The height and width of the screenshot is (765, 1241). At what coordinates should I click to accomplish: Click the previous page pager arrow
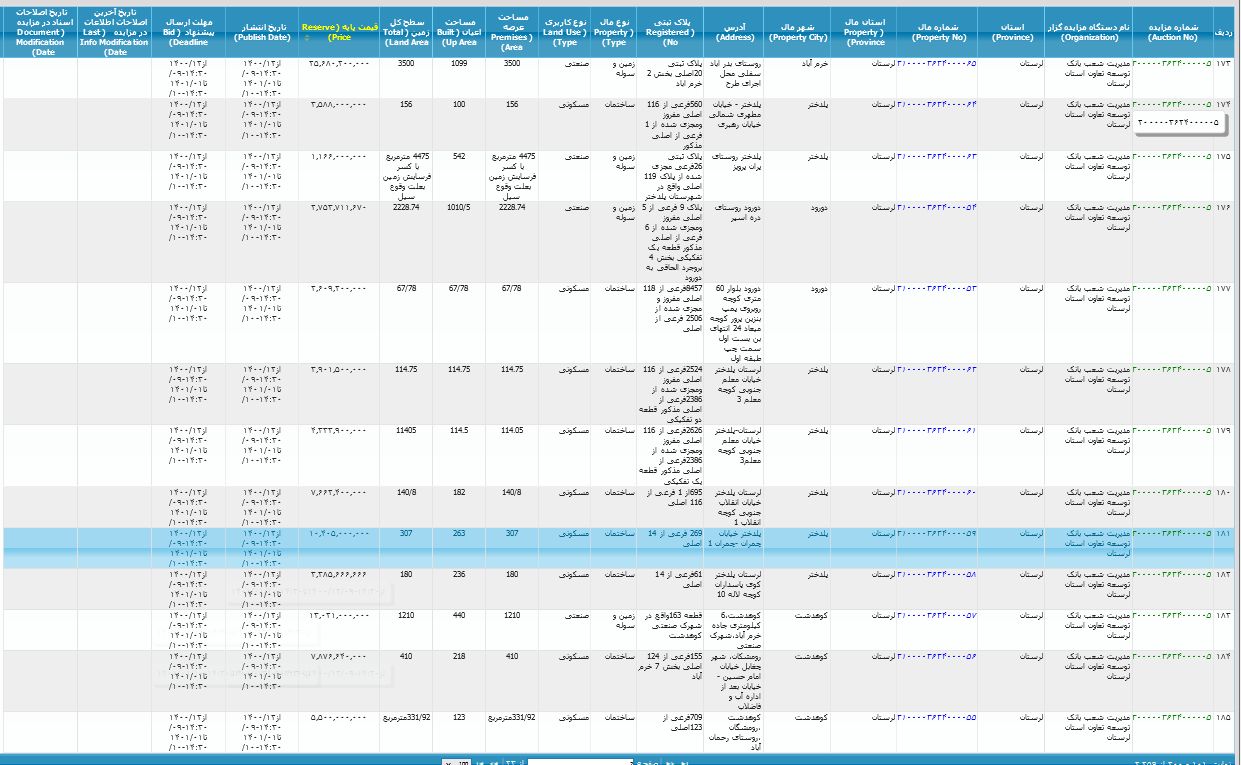[670, 762]
